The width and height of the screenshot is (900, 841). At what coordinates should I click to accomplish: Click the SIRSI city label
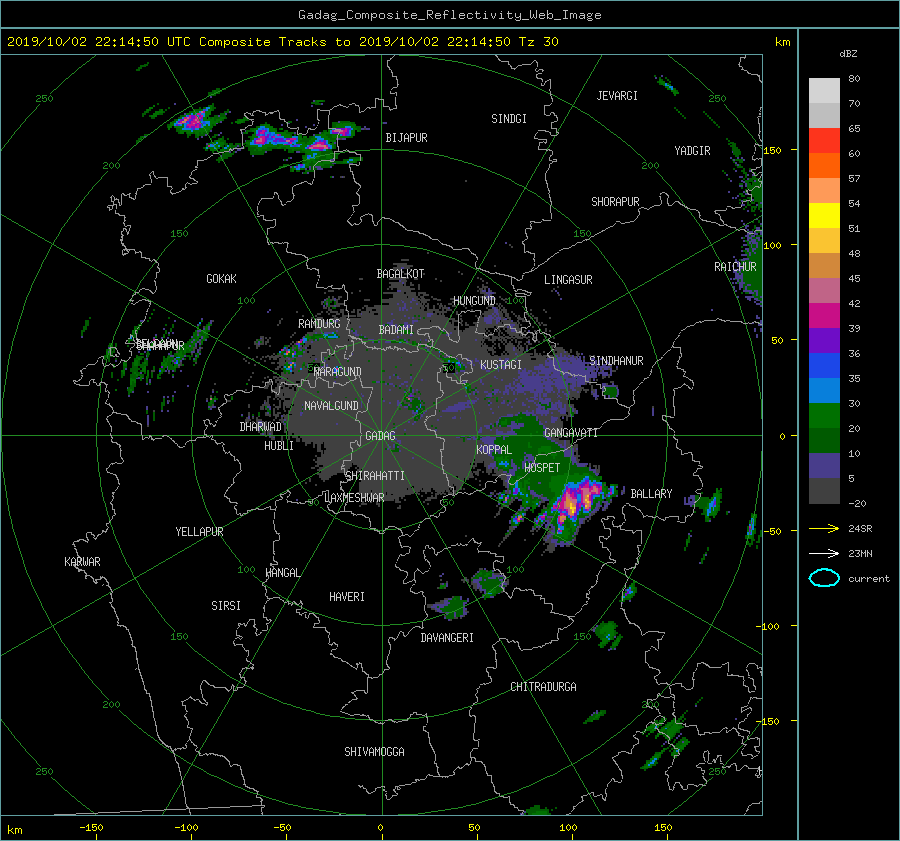[226, 606]
